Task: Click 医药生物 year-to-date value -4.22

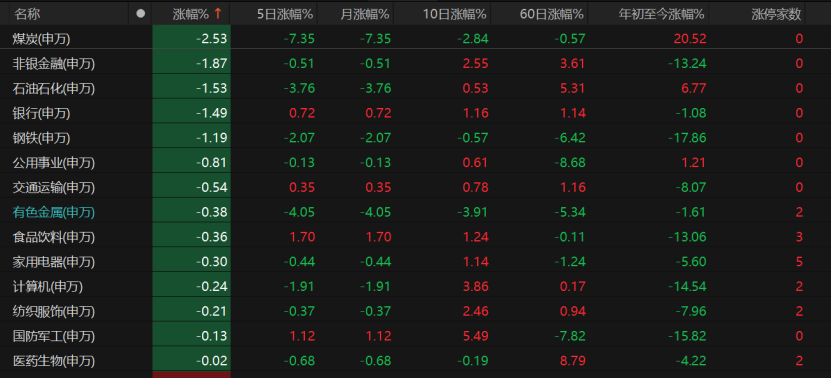Action: pyautogui.click(x=690, y=361)
